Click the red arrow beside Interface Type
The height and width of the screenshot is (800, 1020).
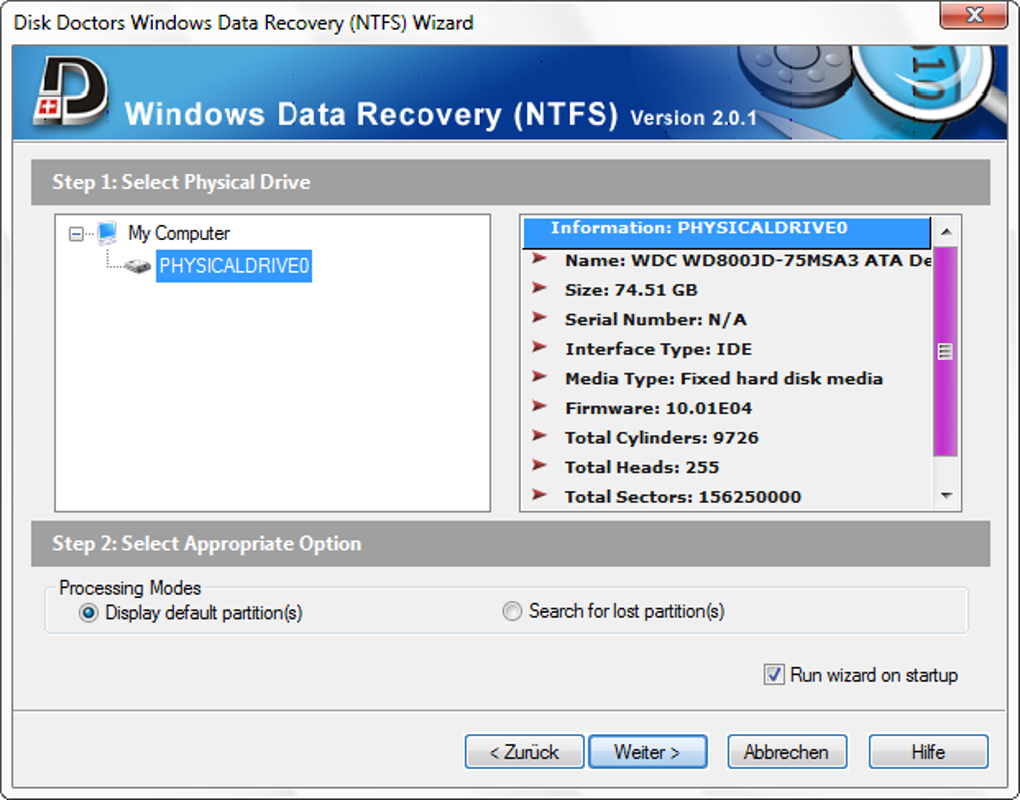(540, 348)
